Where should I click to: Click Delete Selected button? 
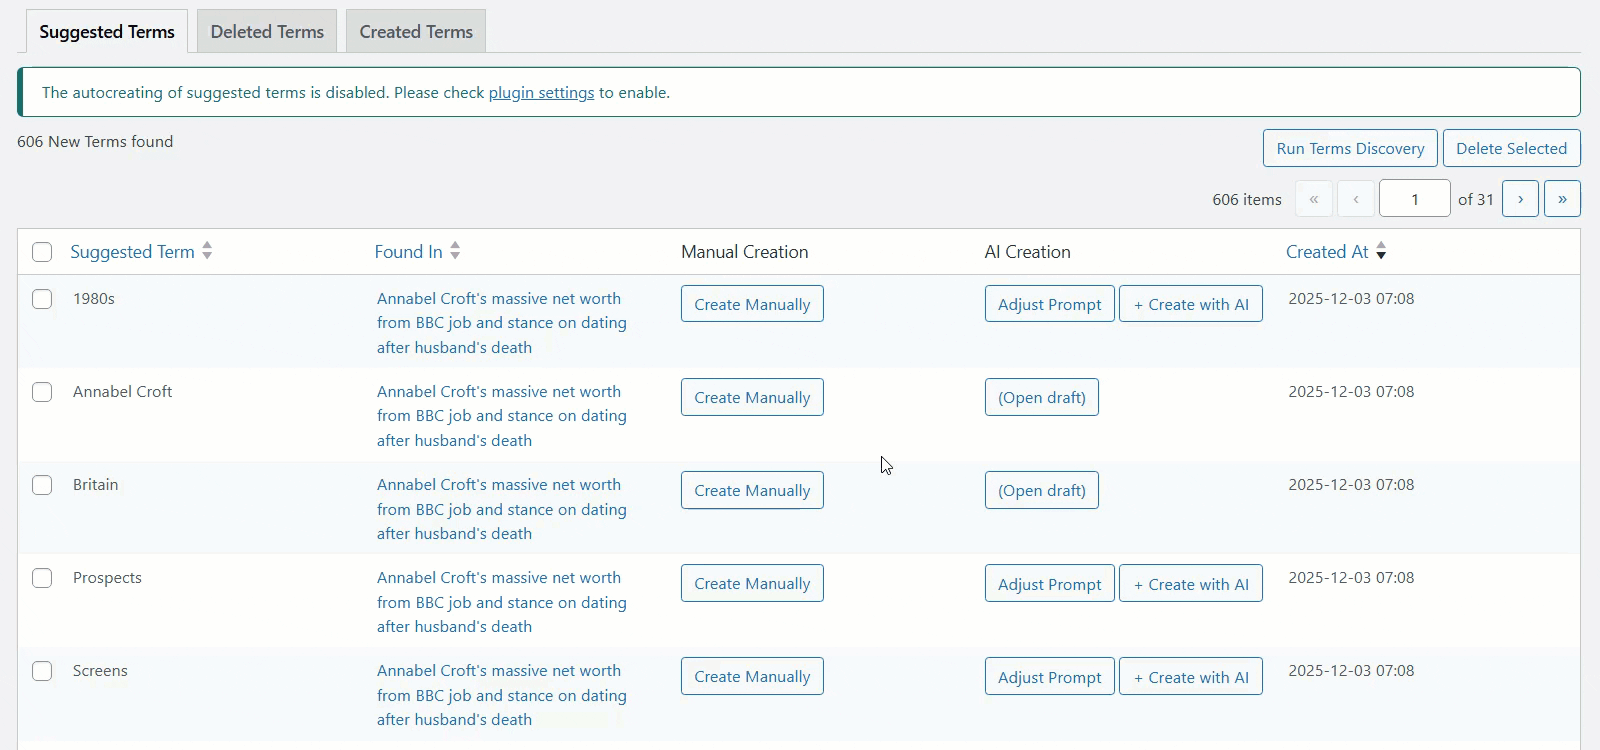1511,148
